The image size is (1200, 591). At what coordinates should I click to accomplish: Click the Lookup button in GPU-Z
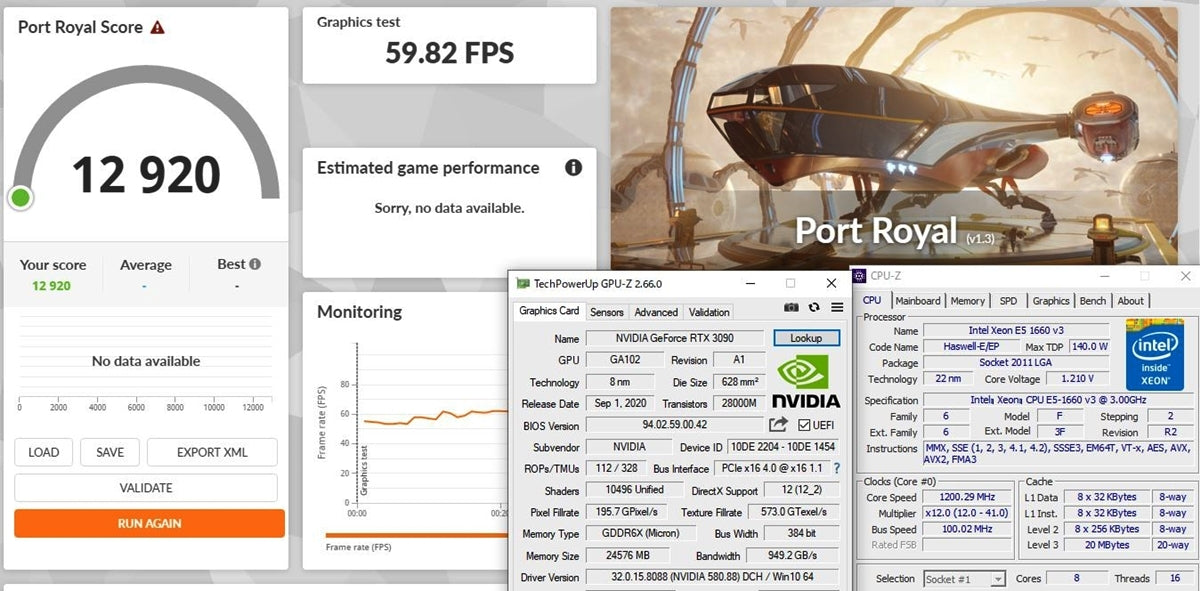click(x=806, y=338)
